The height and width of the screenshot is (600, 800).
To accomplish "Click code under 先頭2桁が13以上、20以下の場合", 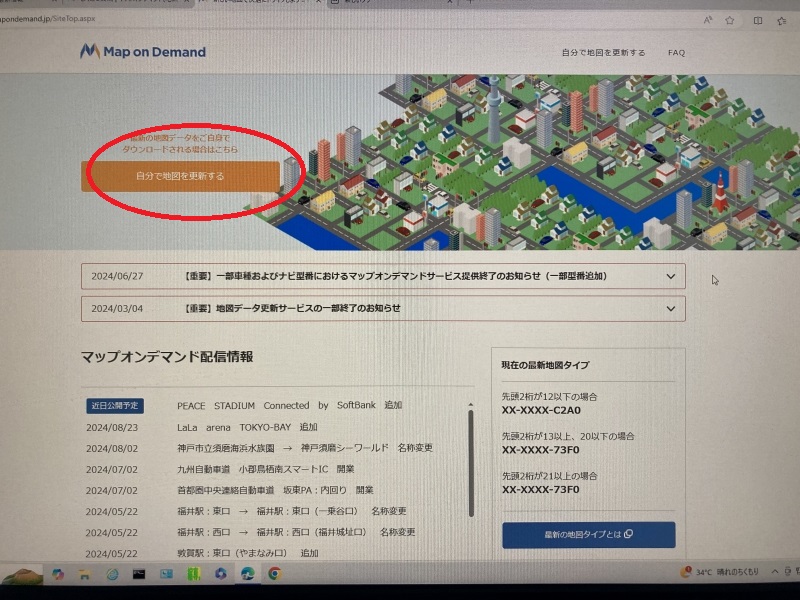I will (x=540, y=450).
